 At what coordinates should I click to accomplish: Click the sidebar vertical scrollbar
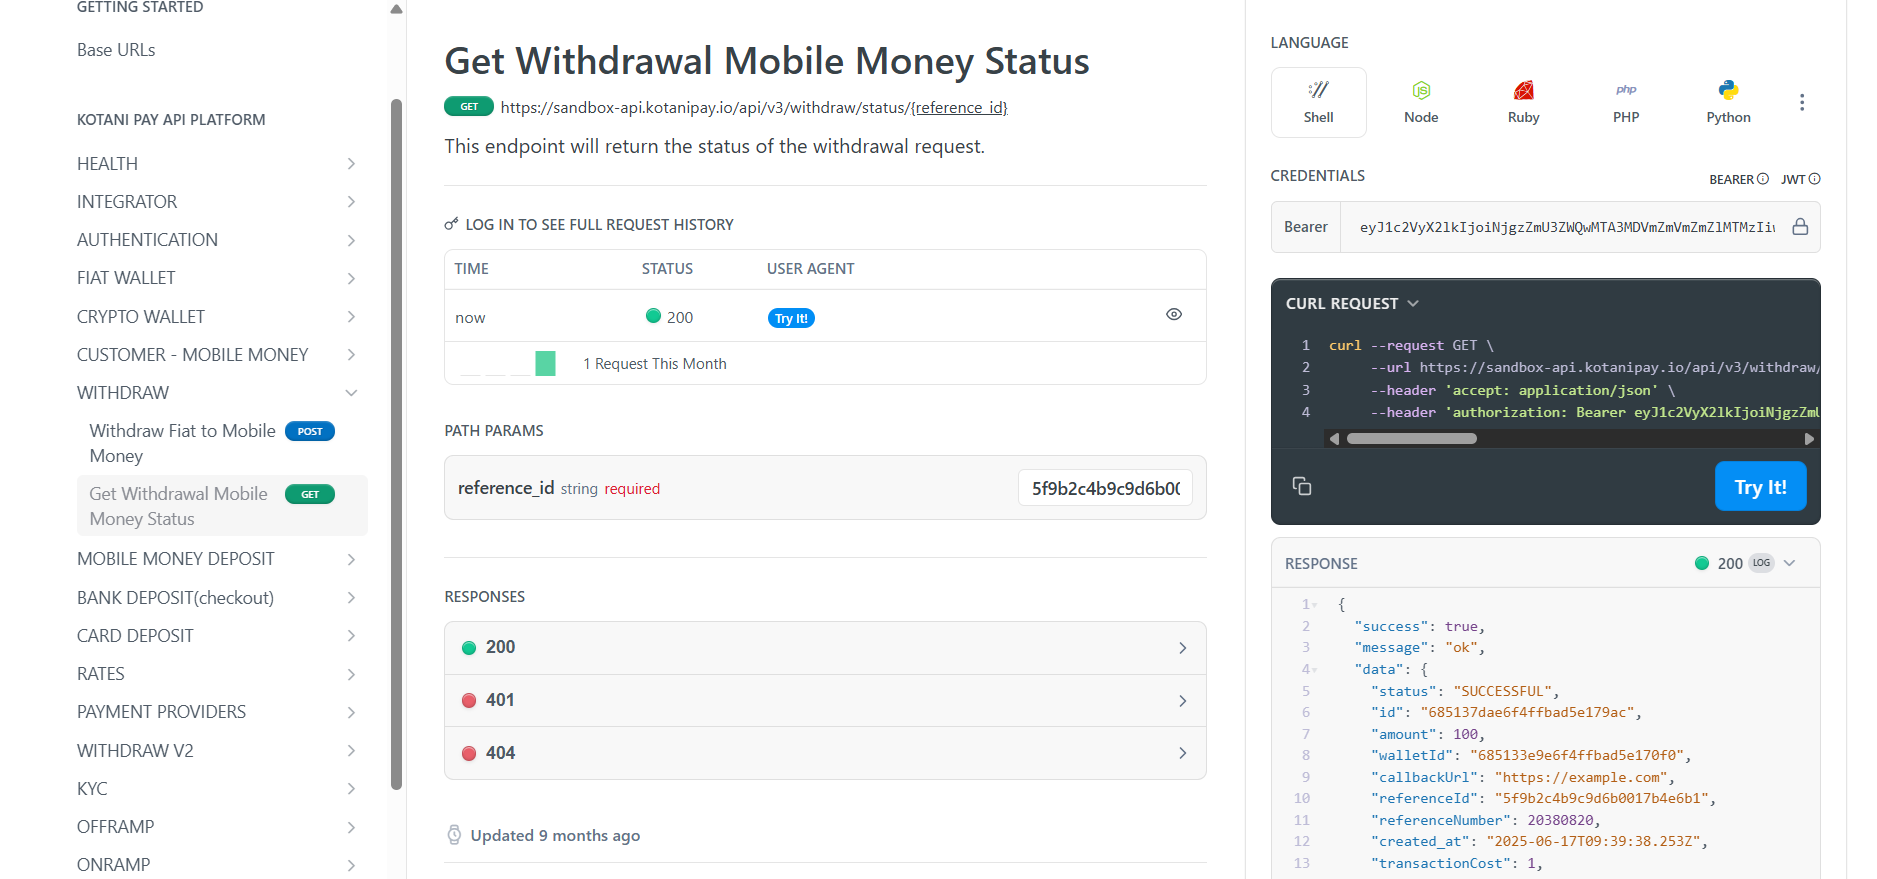coord(396,444)
